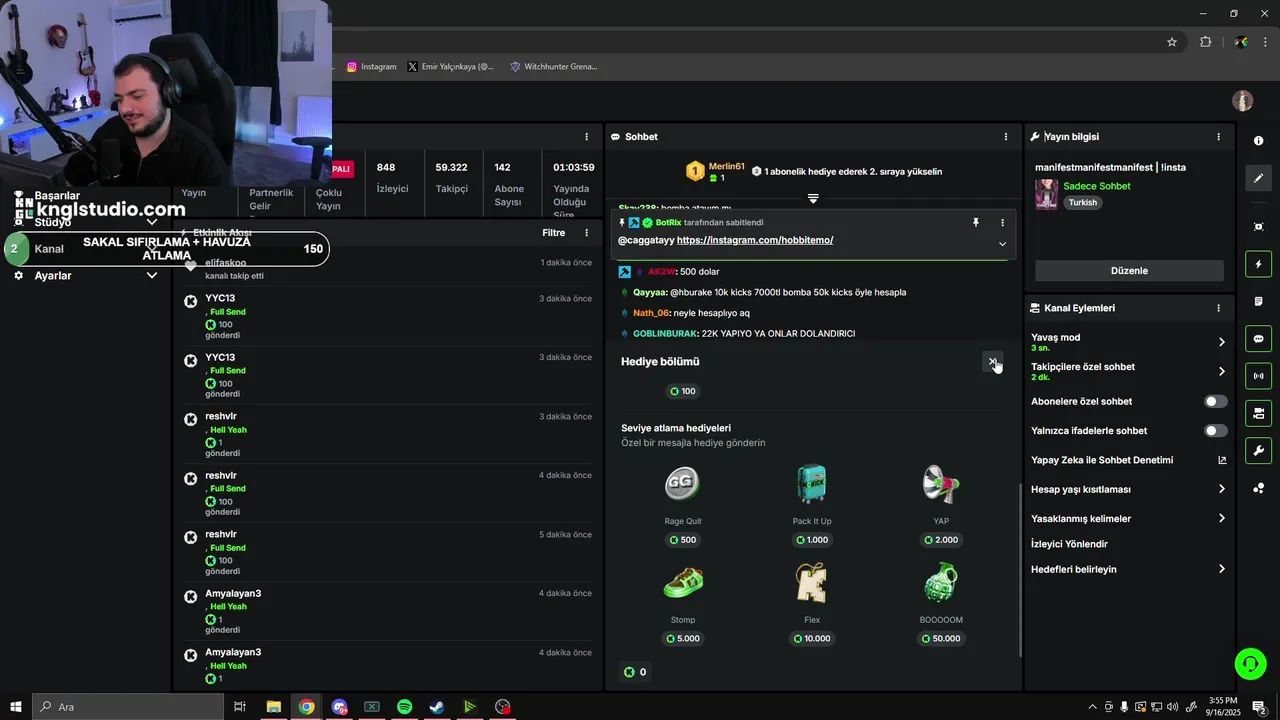This screenshot has height=720, width=1280.
Task: Open Windows Task View button
Action: tap(240, 707)
